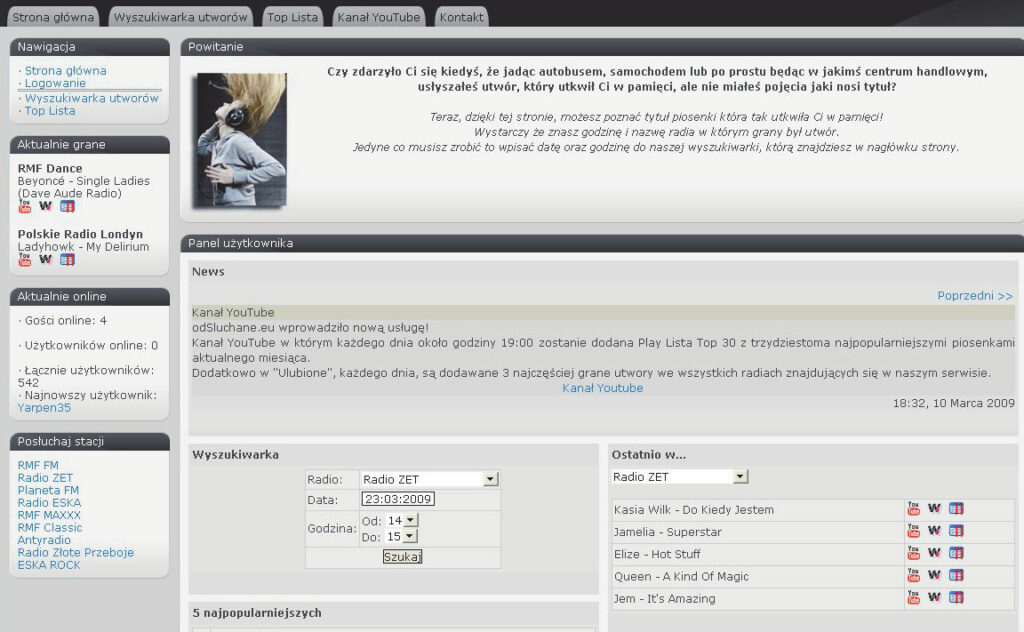Click blue icon under Beyoncé - Single Ladies
This screenshot has width=1024, height=632.
tap(67, 206)
